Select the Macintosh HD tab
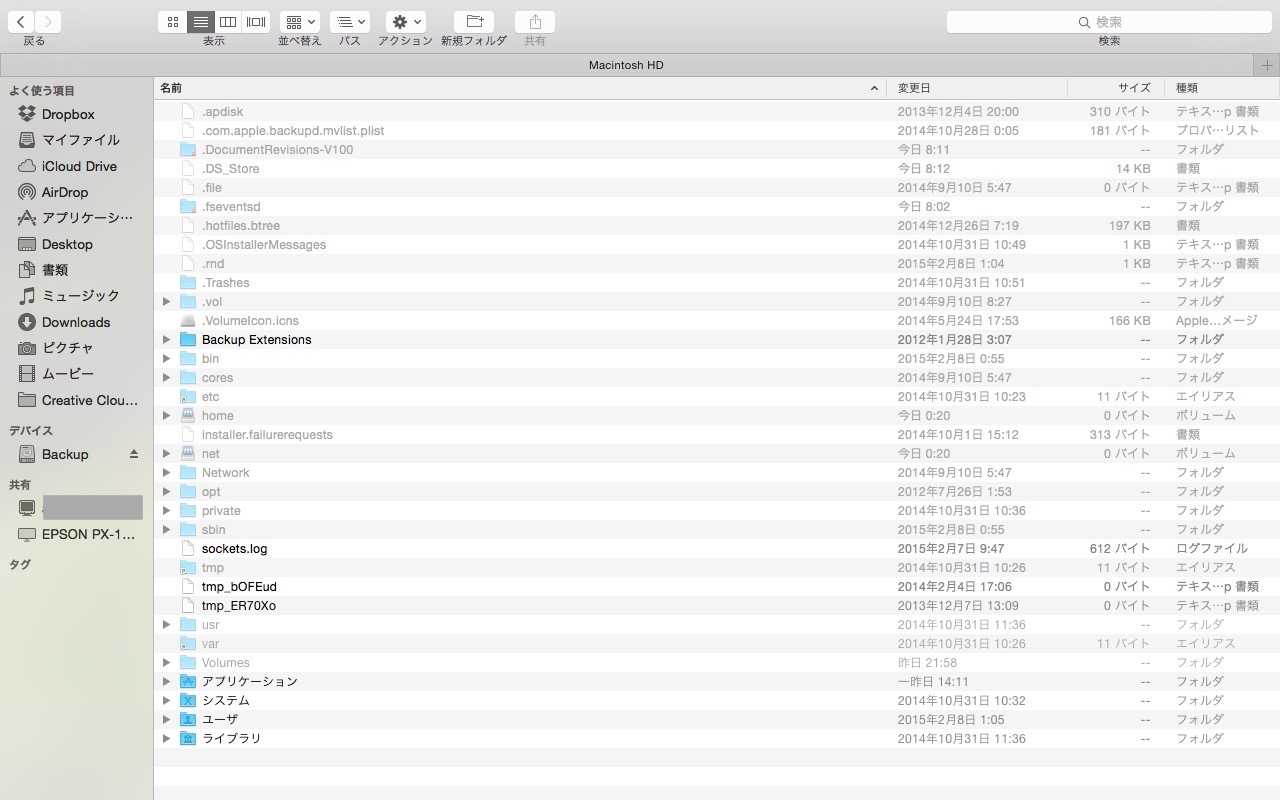Image resolution: width=1280 pixels, height=800 pixels. [x=626, y=65]
